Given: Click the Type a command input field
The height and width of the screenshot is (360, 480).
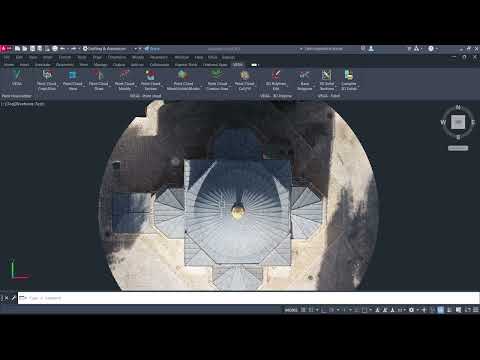Looking at the screenshot, I should point(248,298).
